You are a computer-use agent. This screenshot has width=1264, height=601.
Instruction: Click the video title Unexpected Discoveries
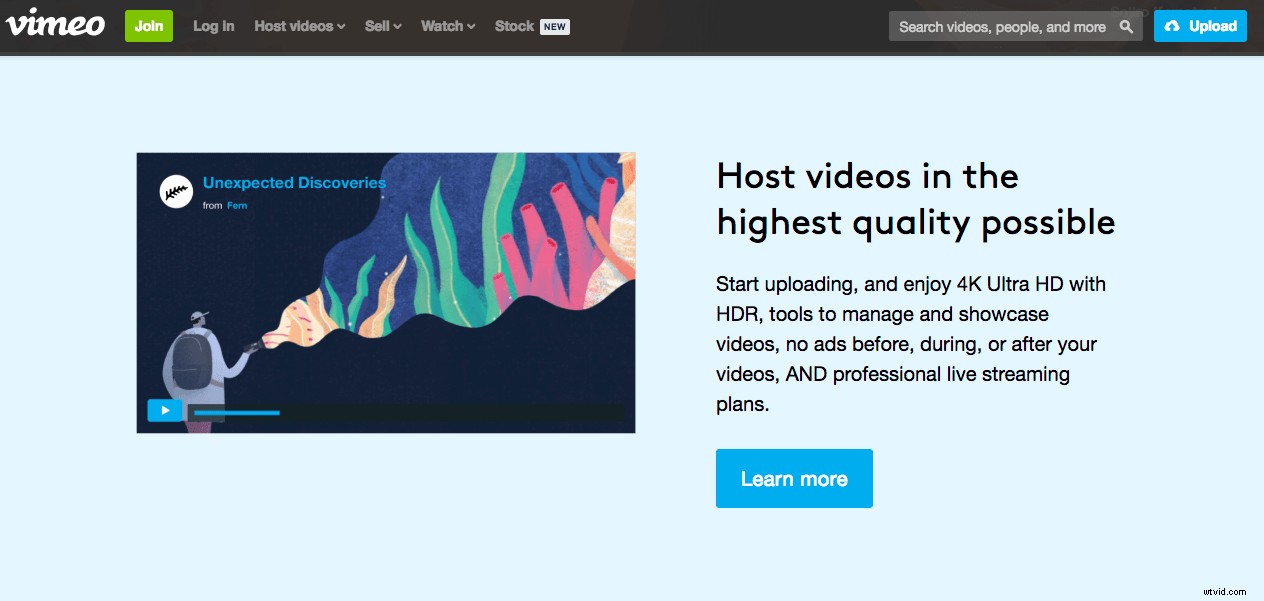(295, 183)
